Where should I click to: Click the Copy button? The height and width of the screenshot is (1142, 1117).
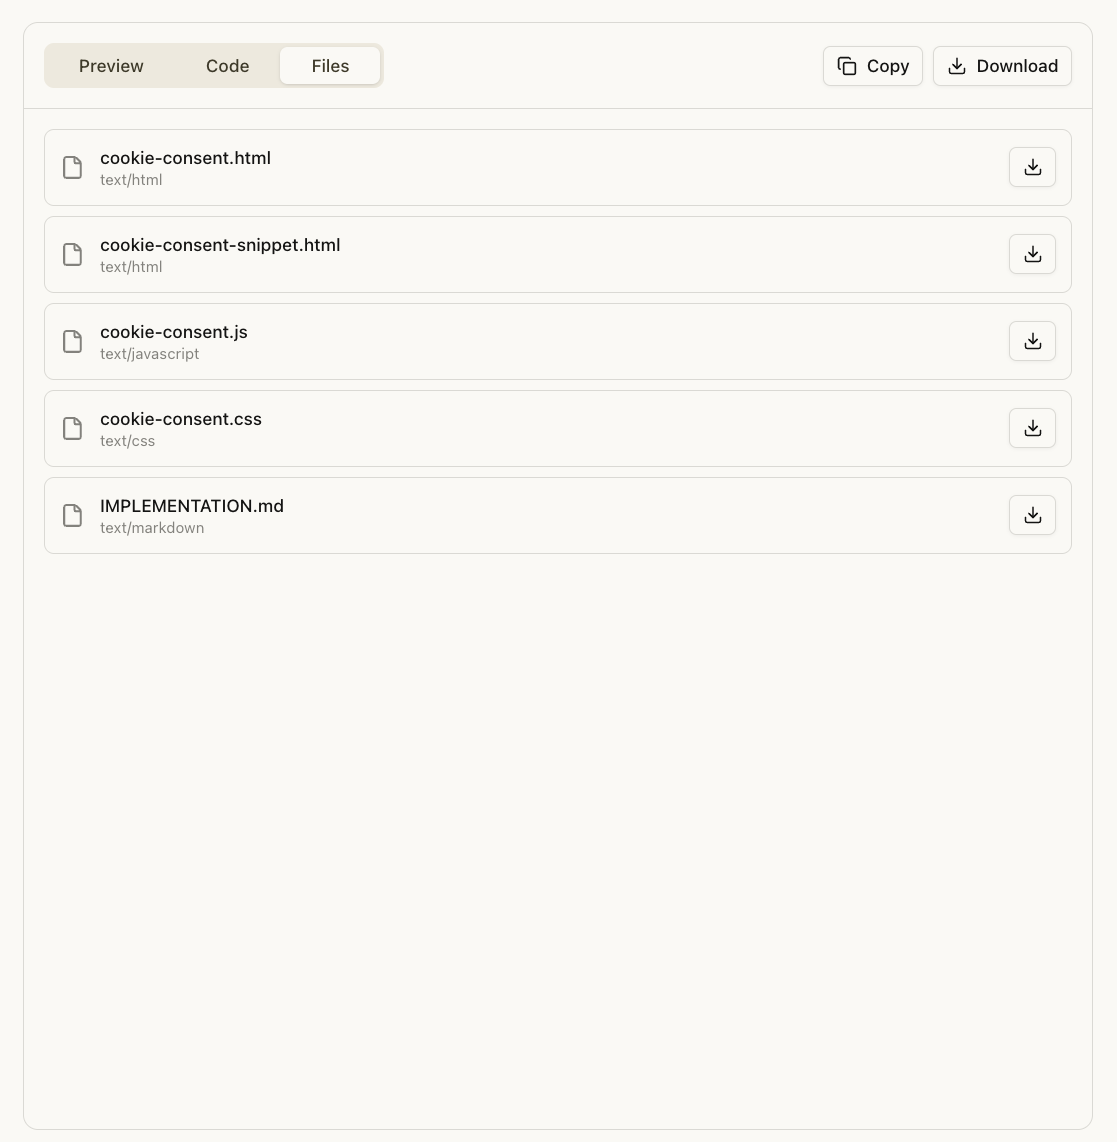pyautogui.click(x=872, y=66)
